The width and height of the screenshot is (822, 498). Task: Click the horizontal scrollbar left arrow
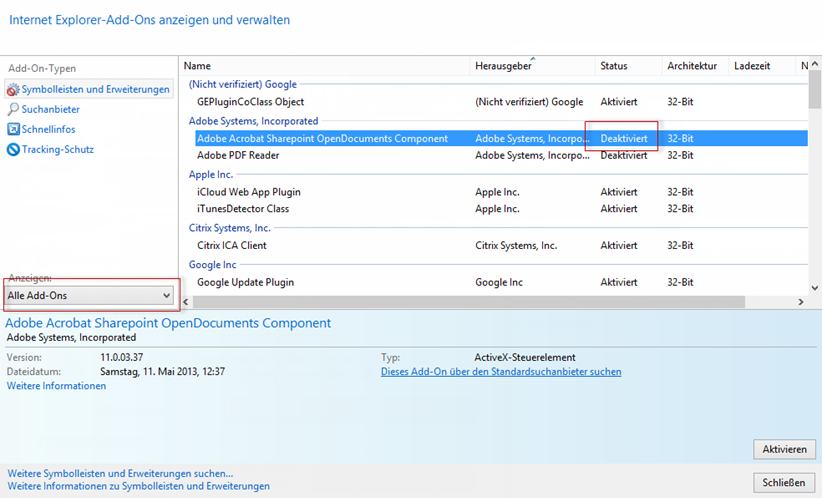click(186, 302)
